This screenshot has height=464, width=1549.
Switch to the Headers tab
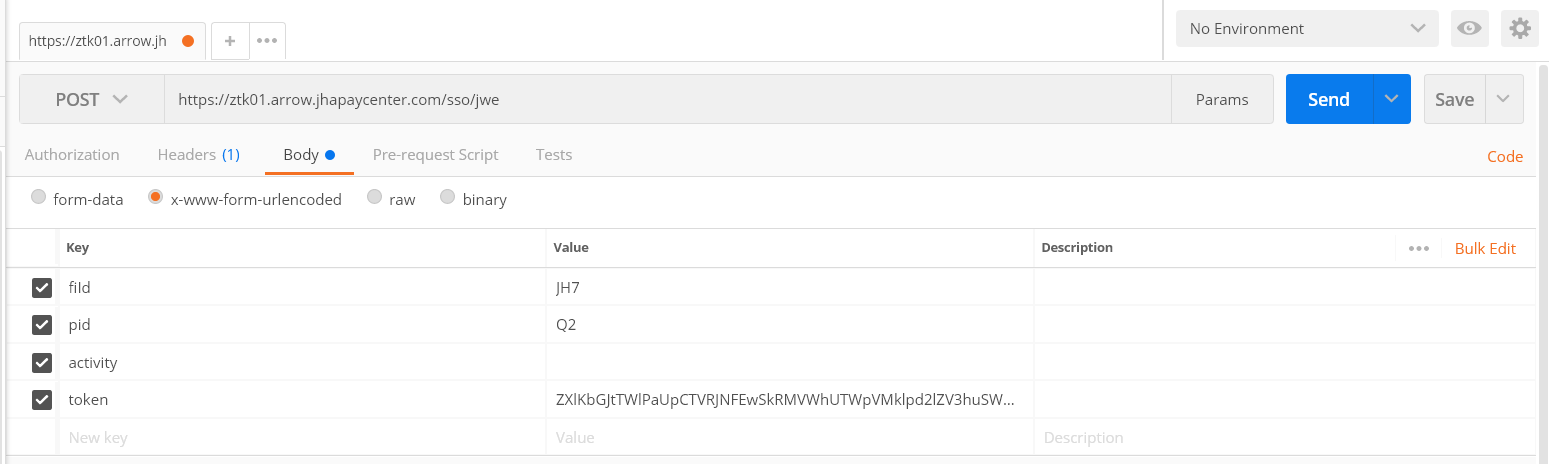coord(198,155)
